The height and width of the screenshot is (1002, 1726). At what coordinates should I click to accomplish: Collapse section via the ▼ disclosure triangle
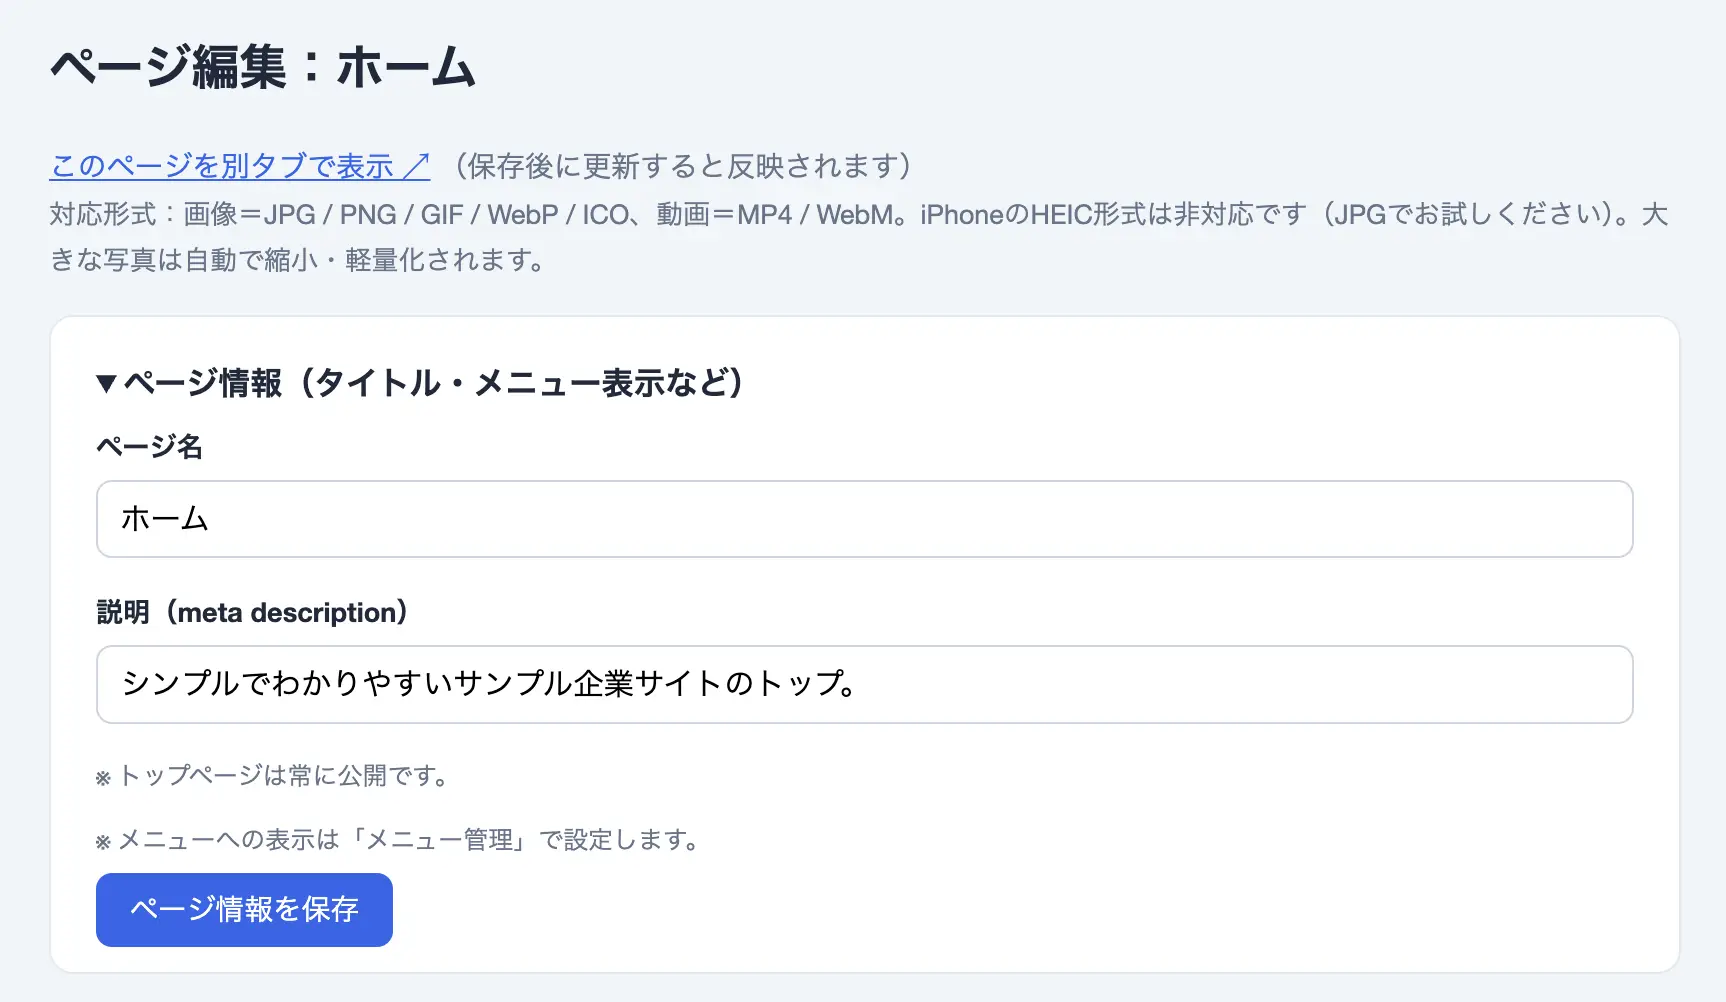(x=107, y=383)
